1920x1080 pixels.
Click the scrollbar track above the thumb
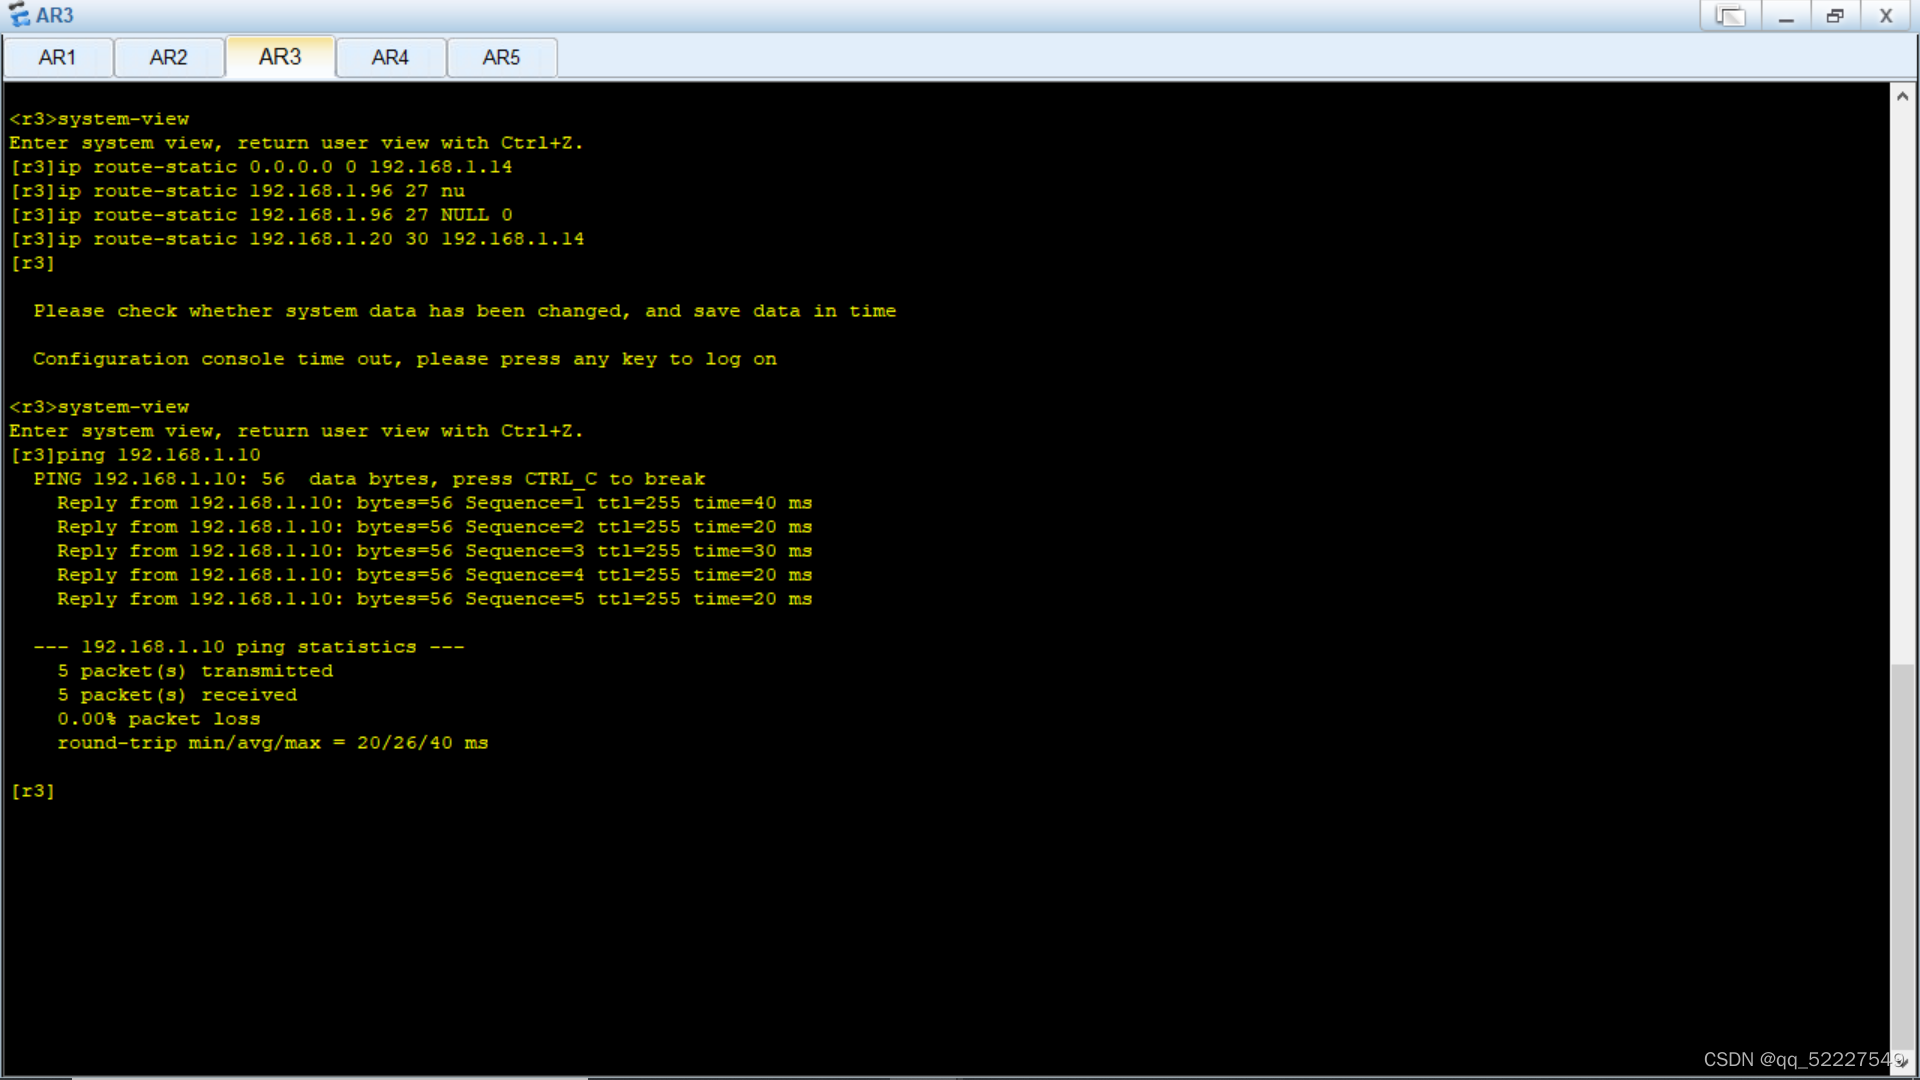[1902, 380]
